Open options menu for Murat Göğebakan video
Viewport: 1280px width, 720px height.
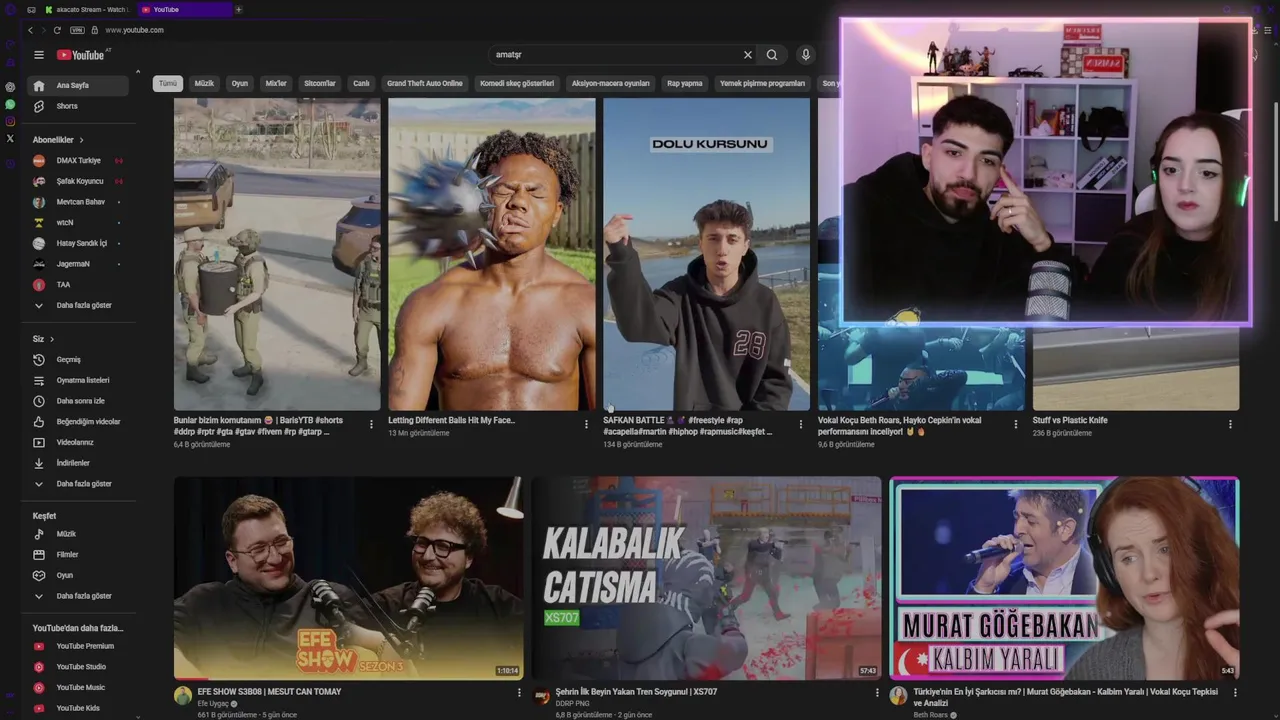(1235, 692)
